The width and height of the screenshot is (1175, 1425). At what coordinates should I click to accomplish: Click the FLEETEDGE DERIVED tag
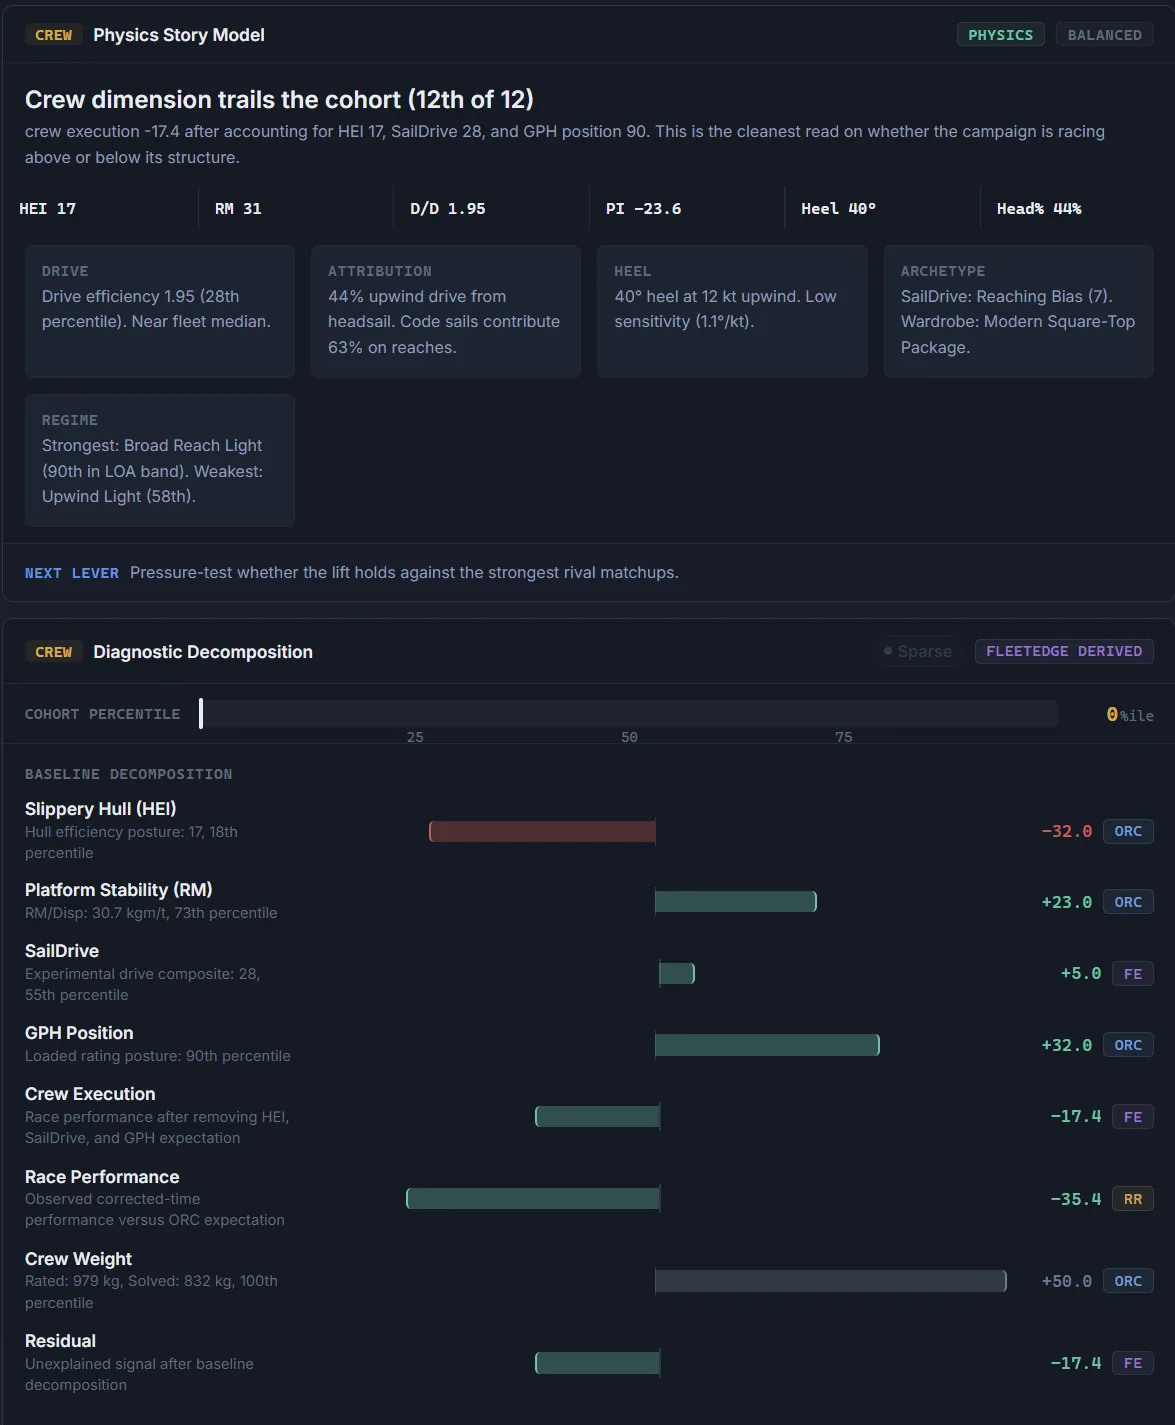point(1064,651)
